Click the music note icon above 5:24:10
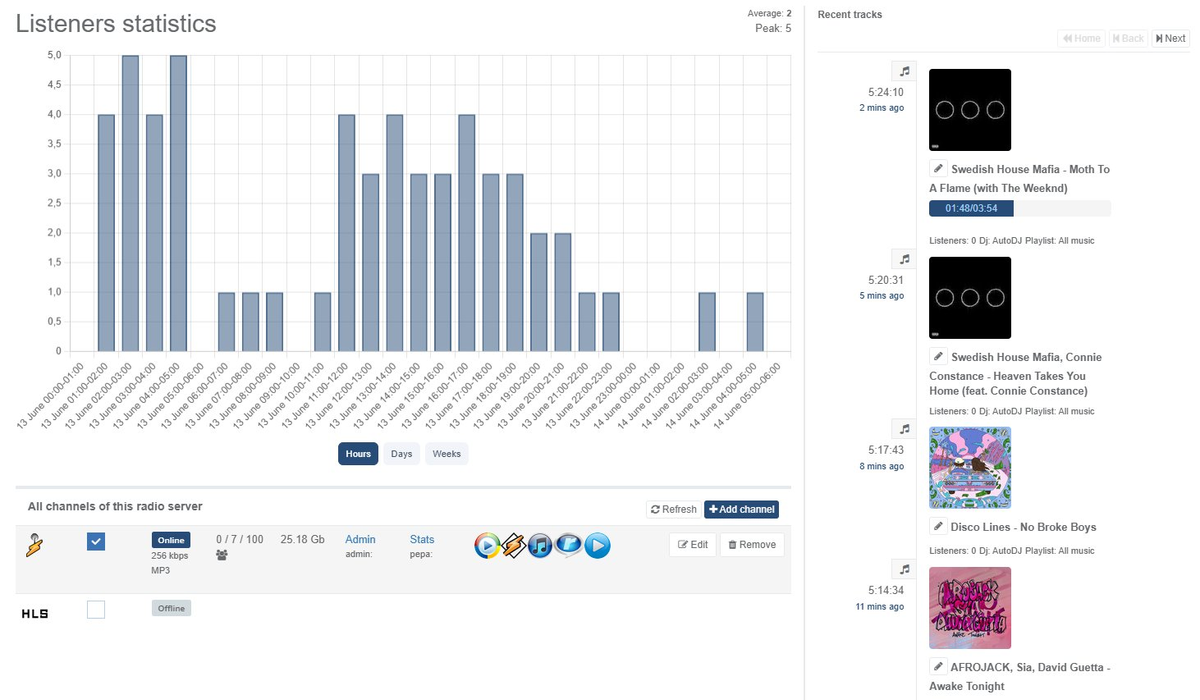Image resolution: width=1200 pixels, height=700 pixels. [x=904, y=71]
